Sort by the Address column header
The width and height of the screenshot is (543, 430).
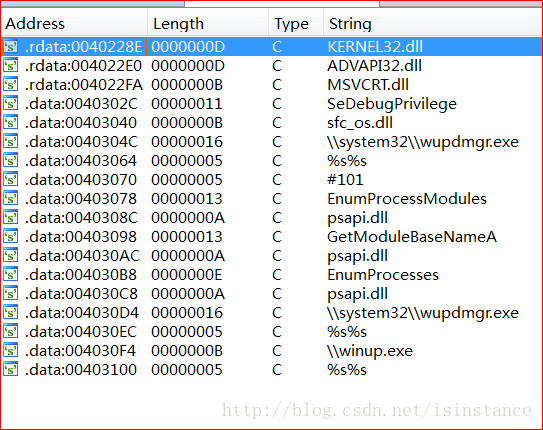74,24
